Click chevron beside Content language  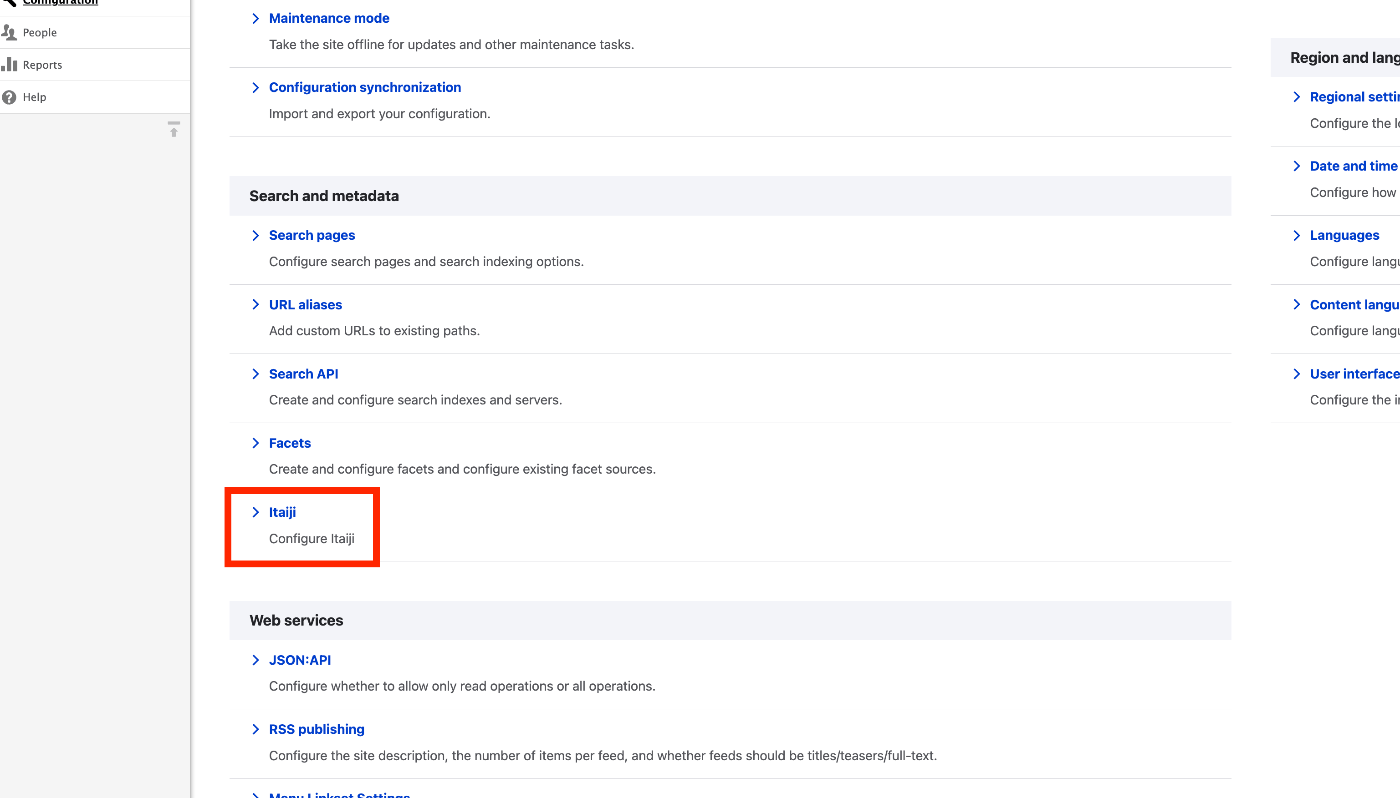pos(1297,304)
